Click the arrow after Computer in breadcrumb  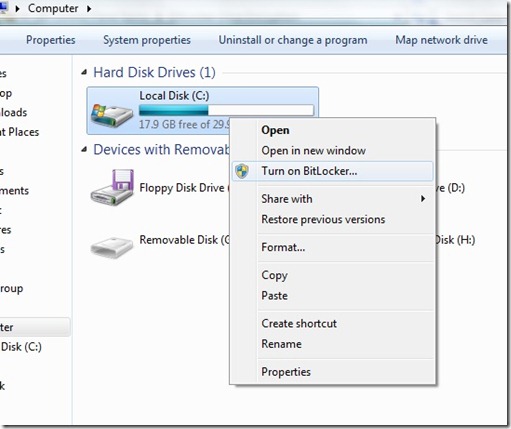89,9
